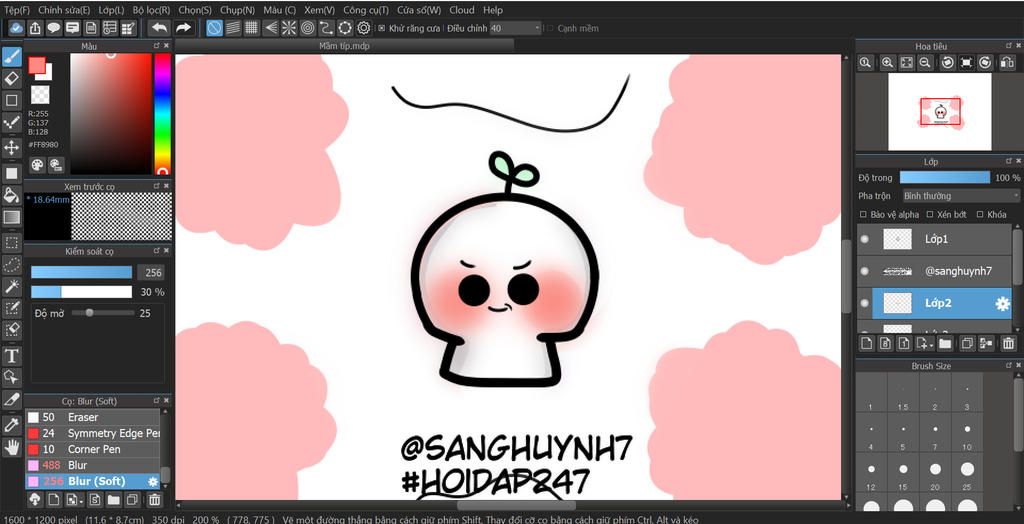The width and height of the screenshot is (1024, 524).
Task: Hide the Lớp2 layer
Action: coord(865,303)
